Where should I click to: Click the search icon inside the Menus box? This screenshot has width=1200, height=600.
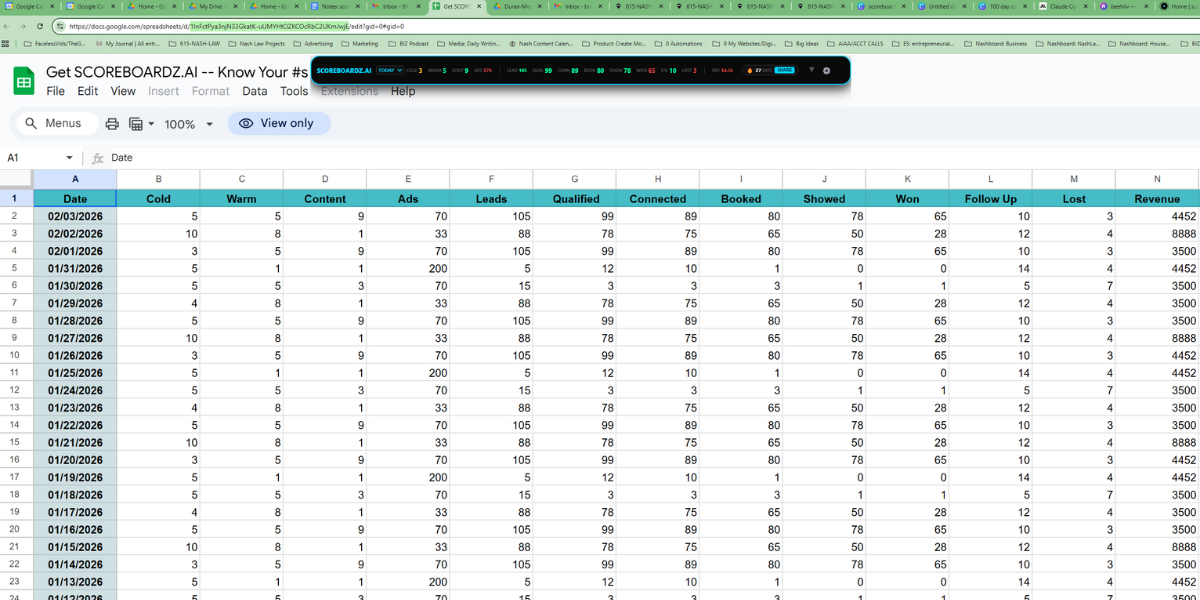pyautogui.click(x=31, y=123)
